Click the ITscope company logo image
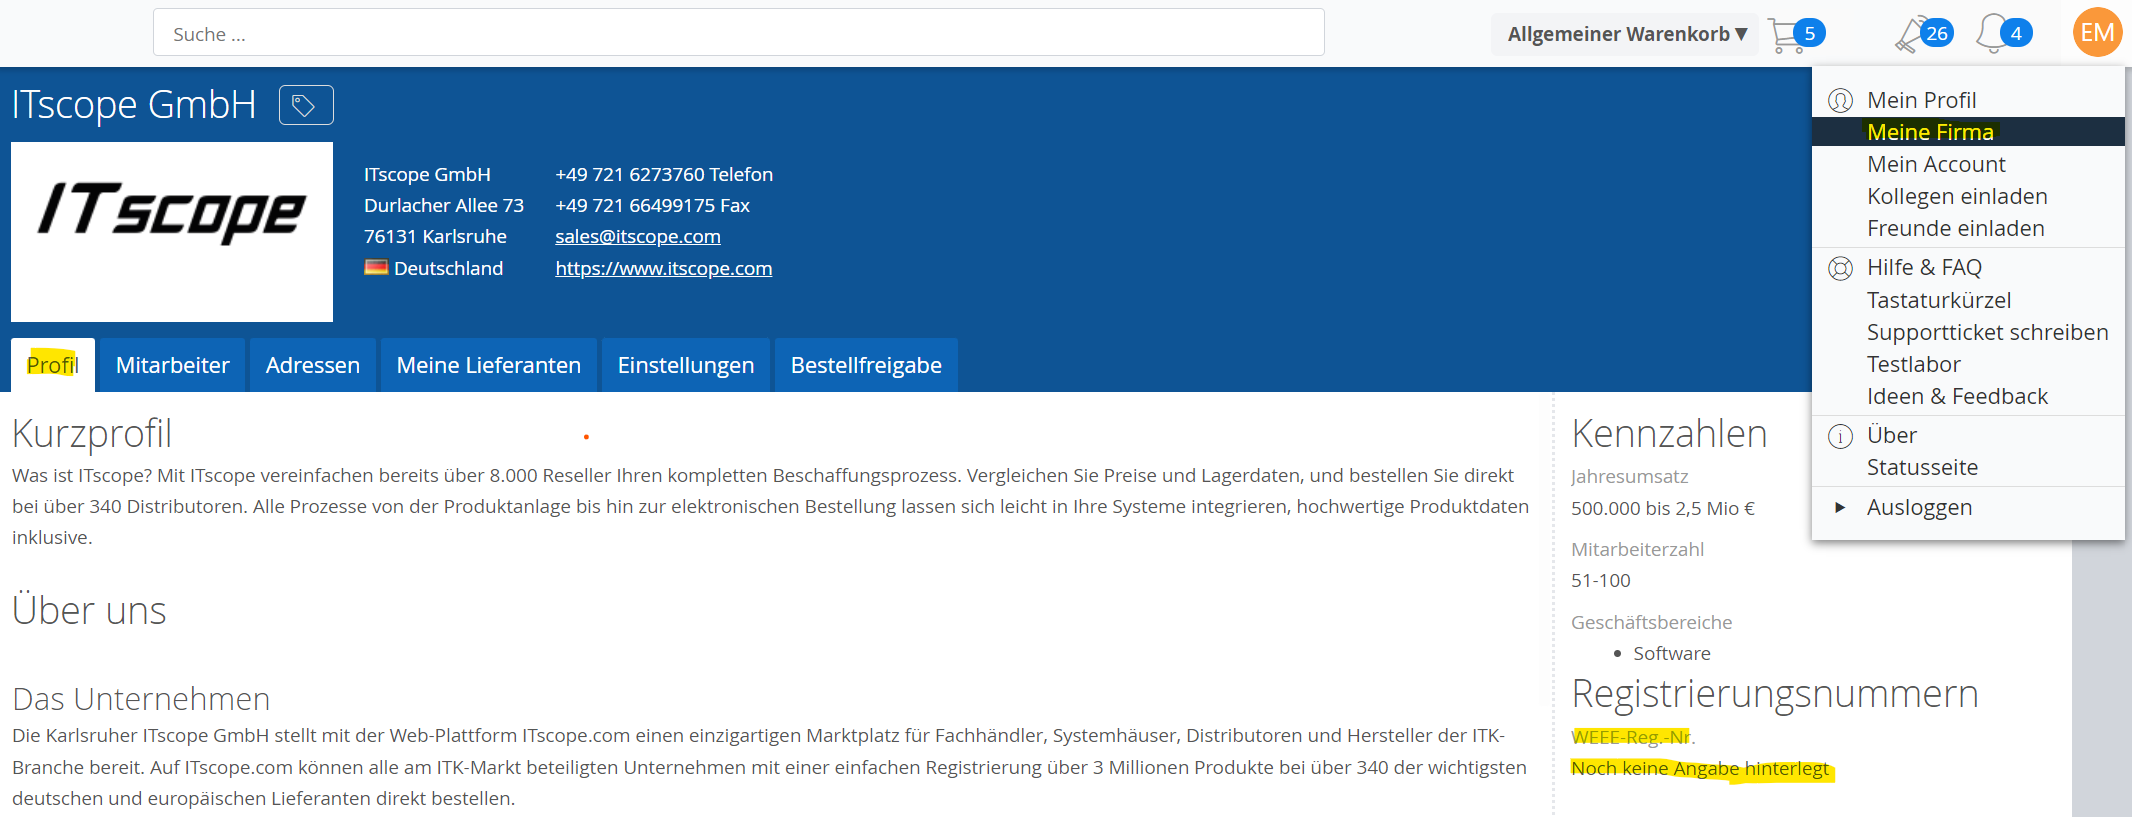Viewport: 2132px width, 817px height. [x=172, y=232]
